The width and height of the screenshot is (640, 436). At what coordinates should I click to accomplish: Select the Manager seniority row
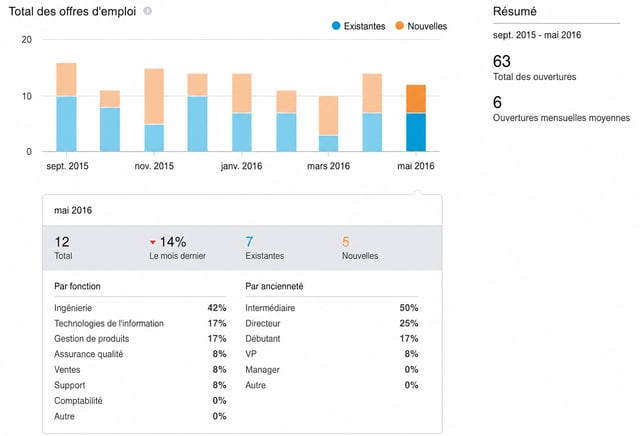(x=331, y=369)
